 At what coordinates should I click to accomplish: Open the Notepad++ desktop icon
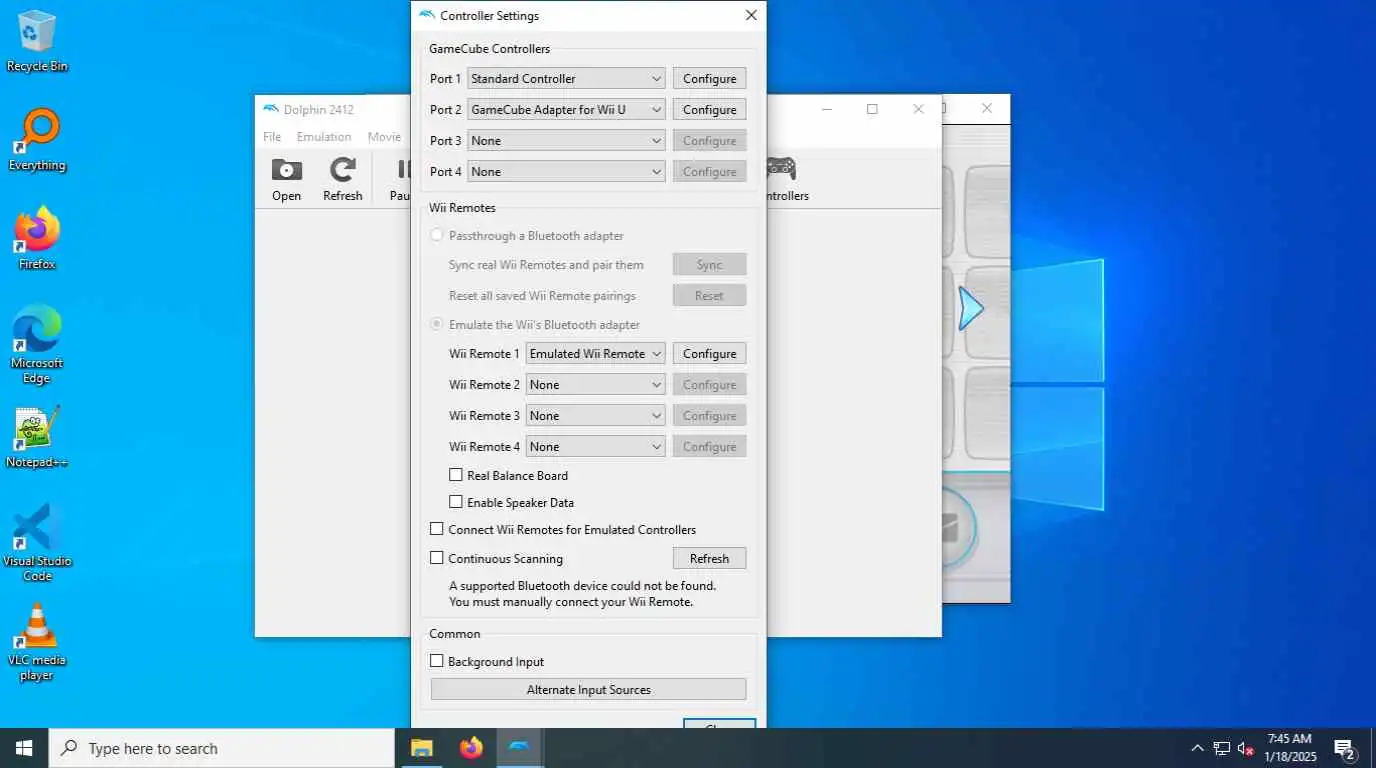point(37,437)
